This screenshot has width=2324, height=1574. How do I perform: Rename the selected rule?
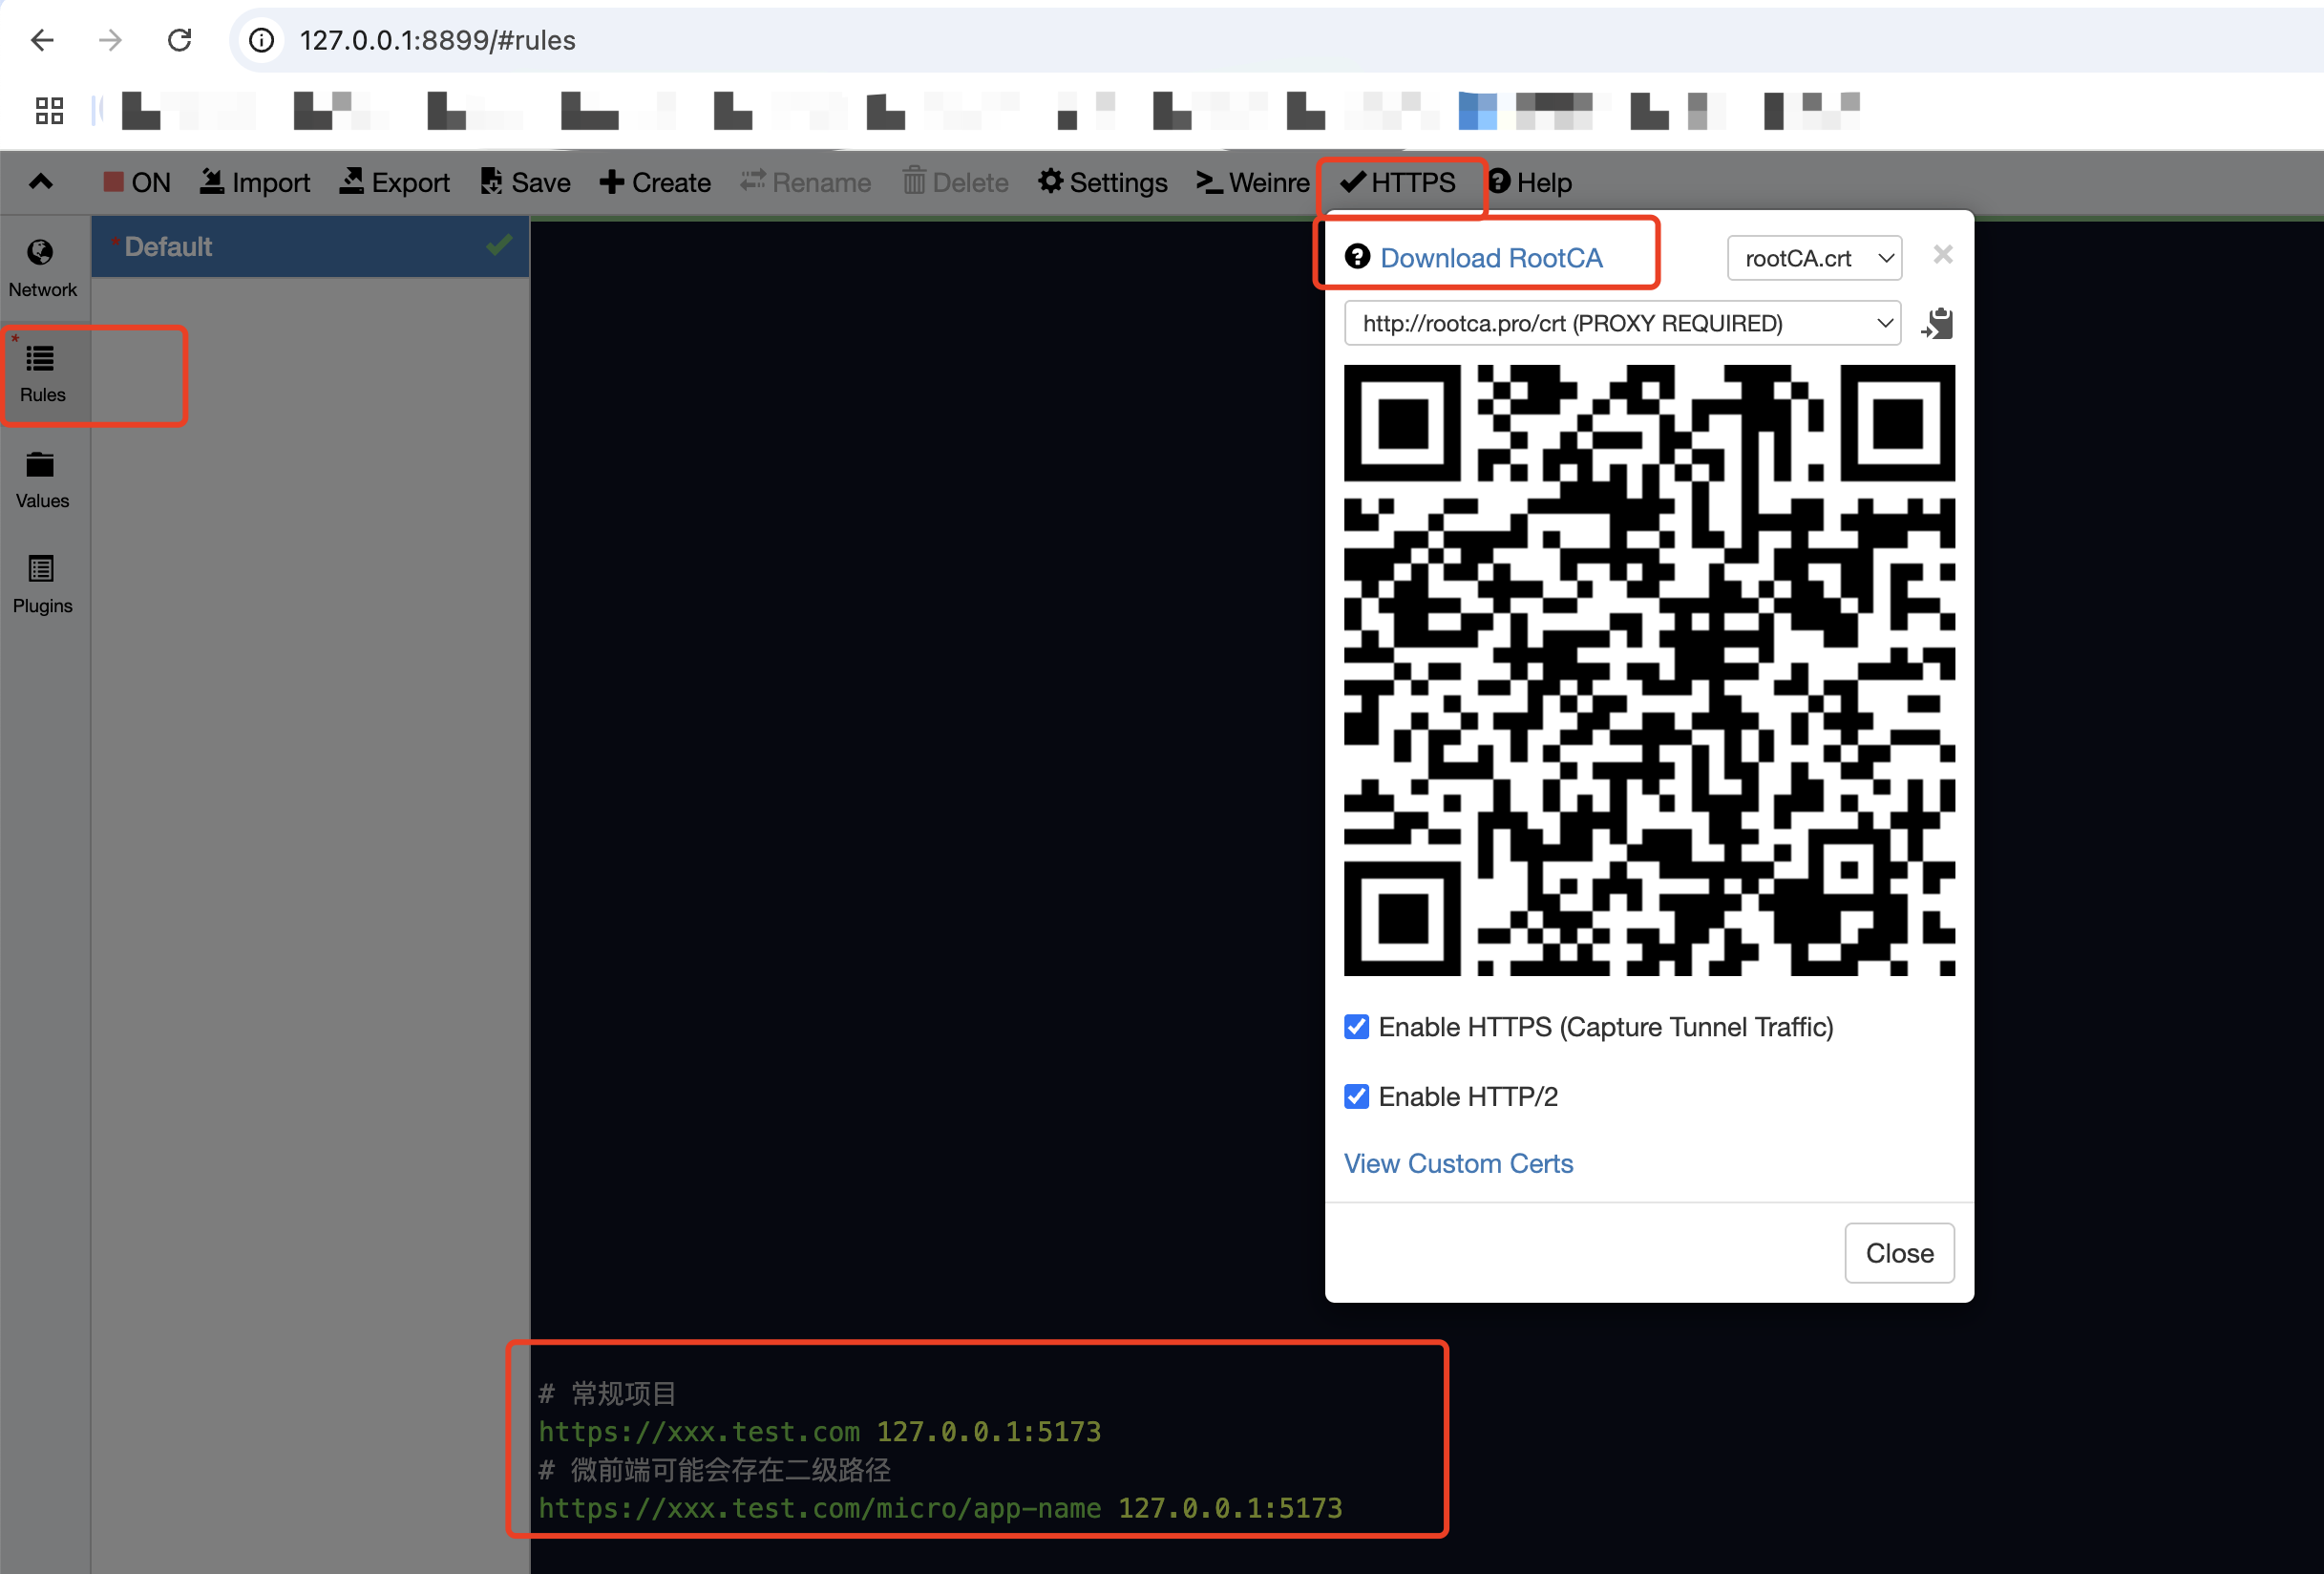coord(806,182)
